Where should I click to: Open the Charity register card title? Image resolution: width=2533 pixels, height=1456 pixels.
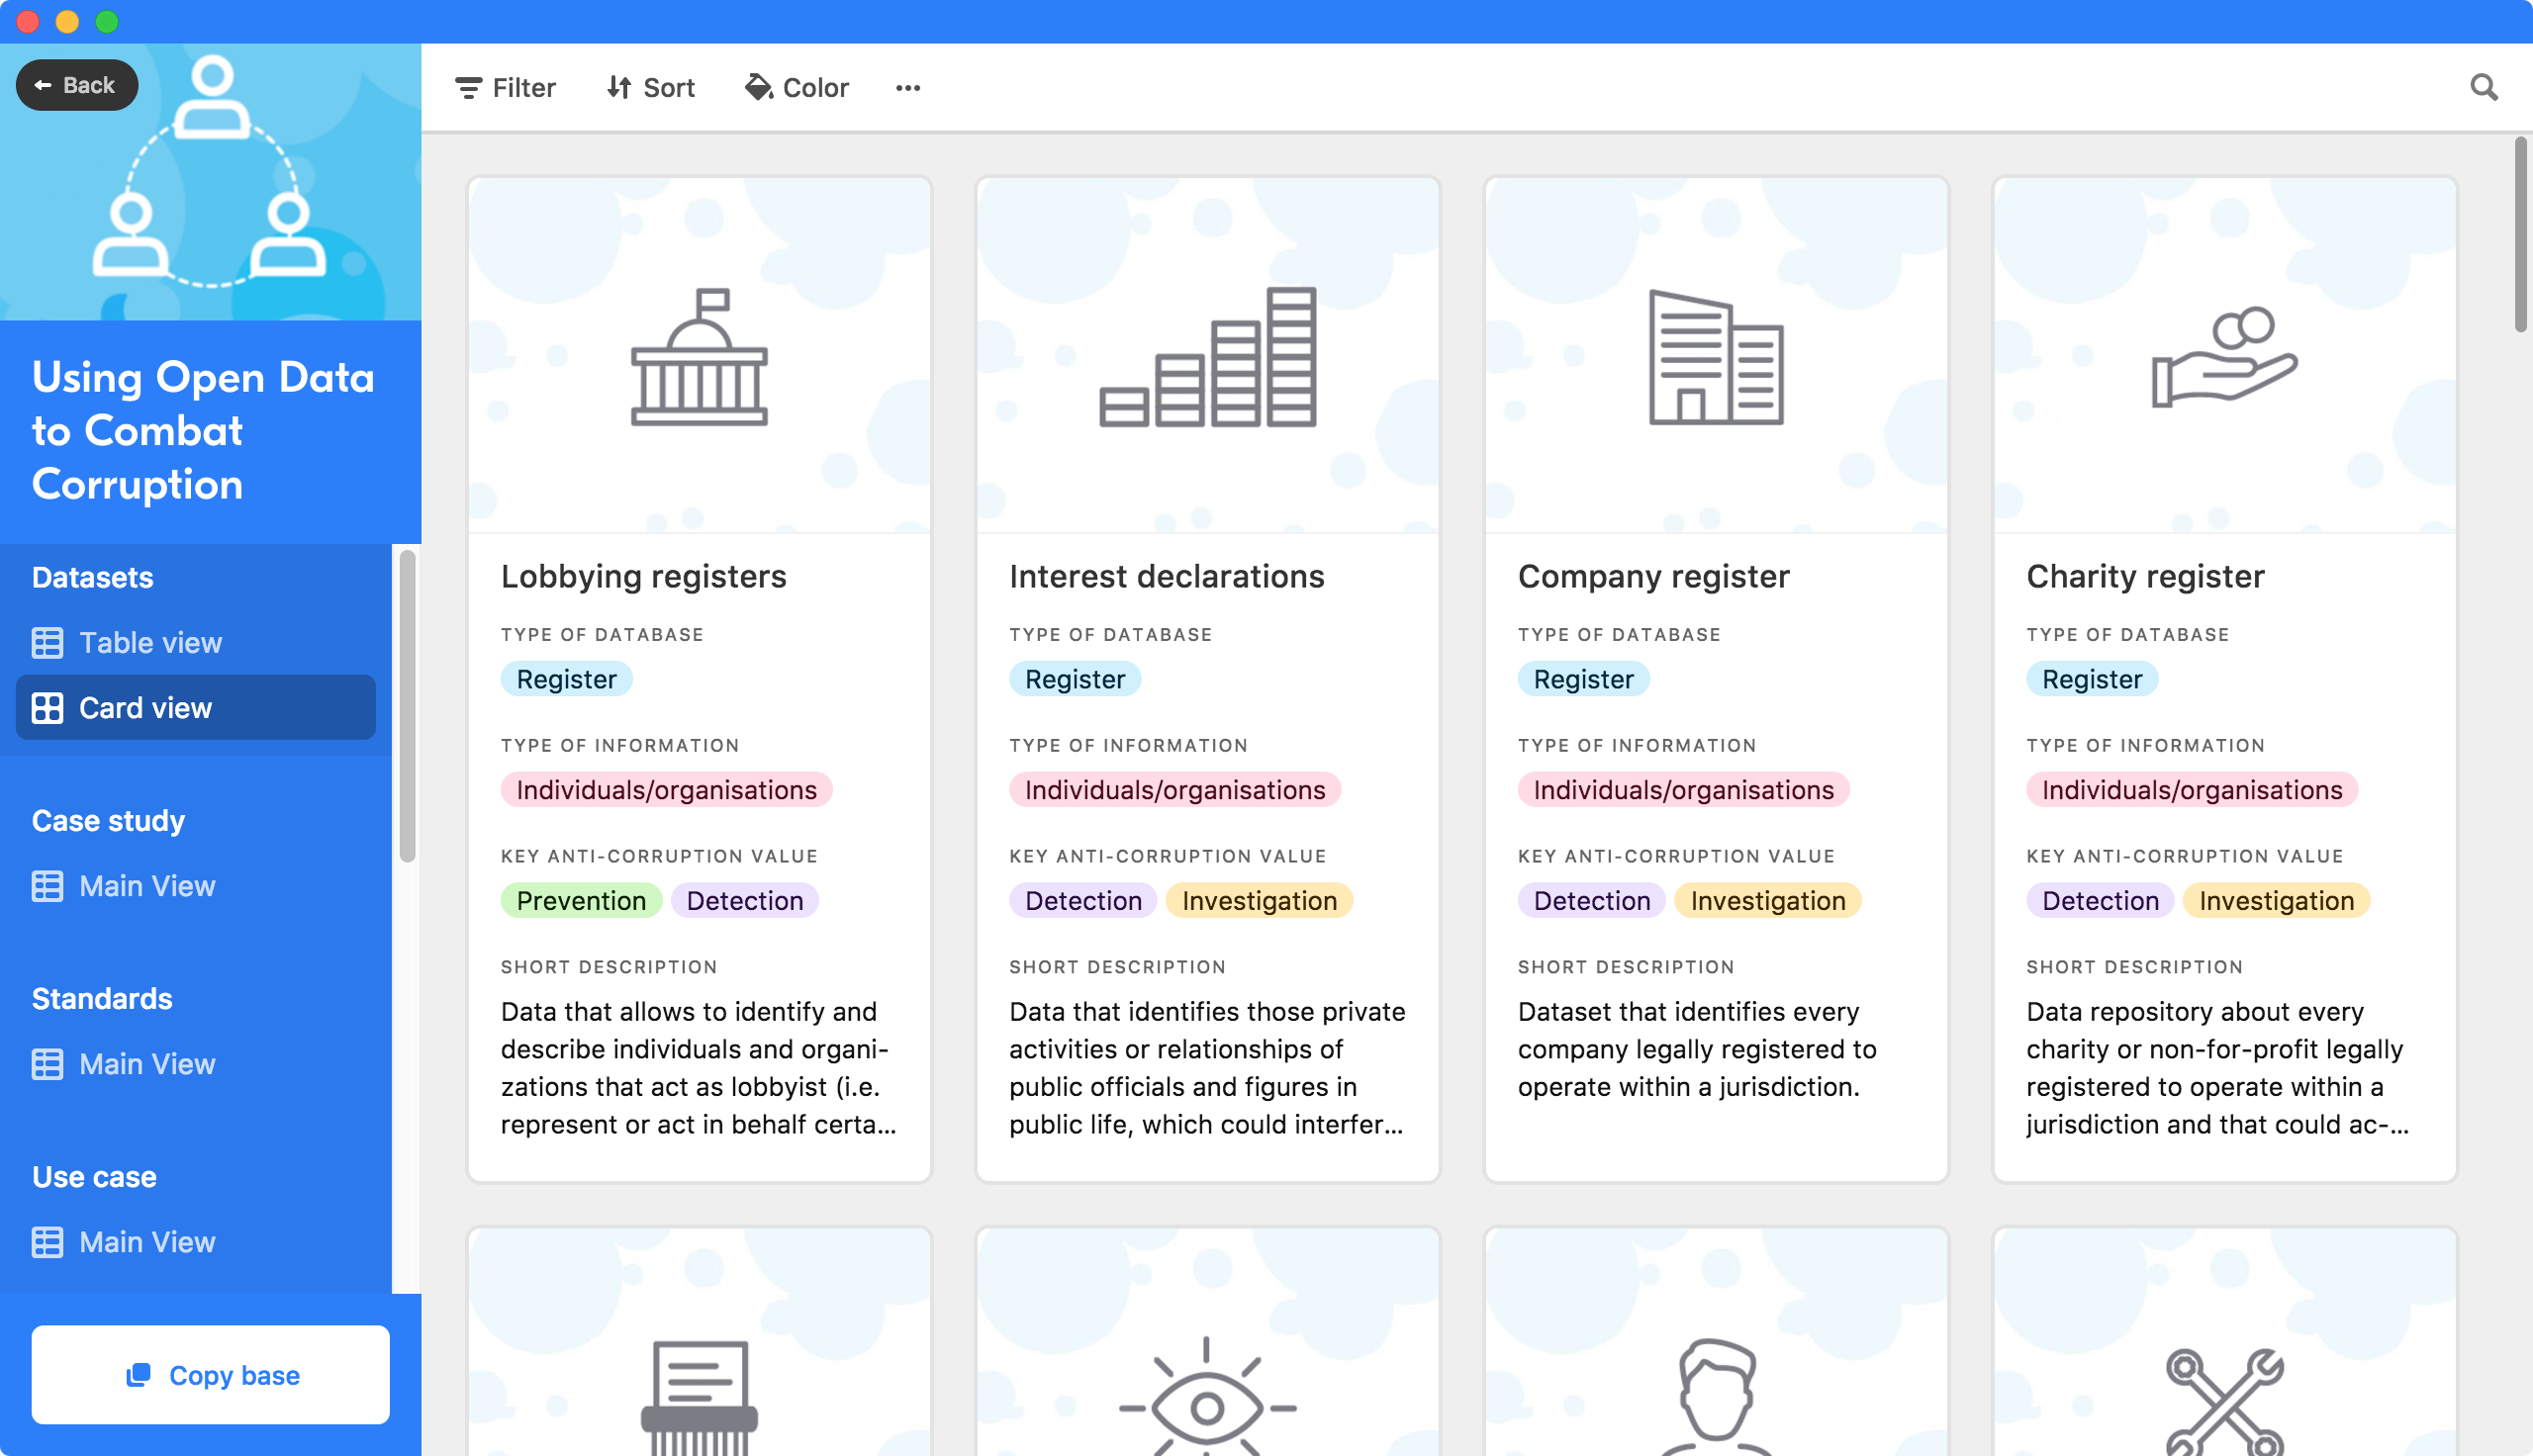(x=2145, y=576)
